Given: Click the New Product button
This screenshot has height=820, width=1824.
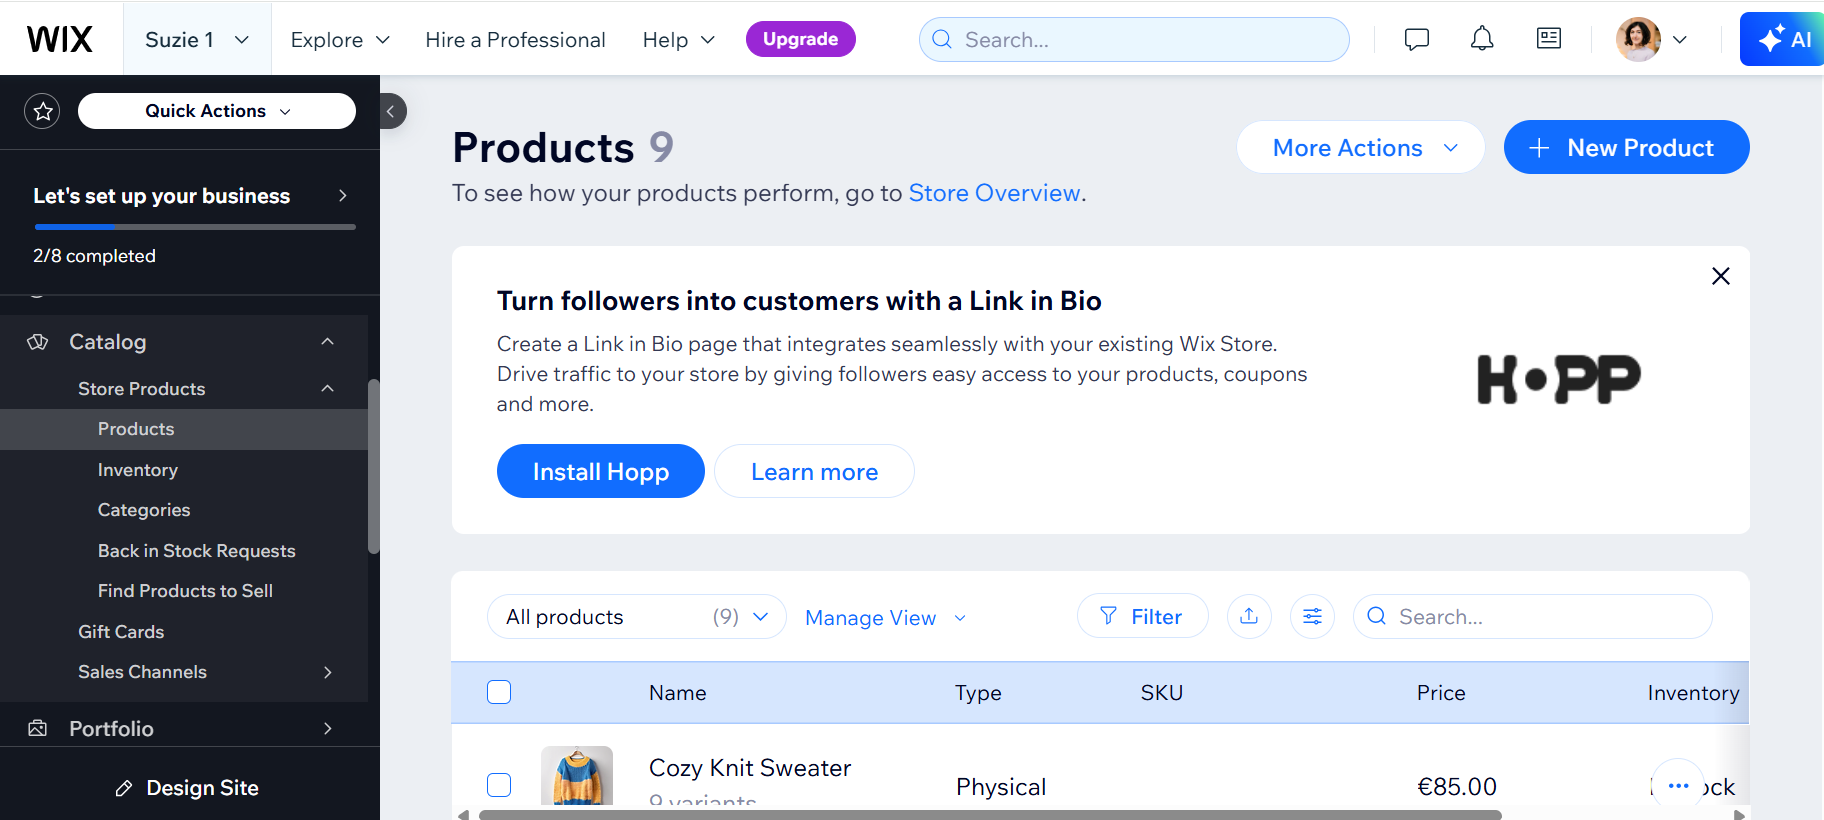Looking at the screenshot, I should coord(1626,148).
